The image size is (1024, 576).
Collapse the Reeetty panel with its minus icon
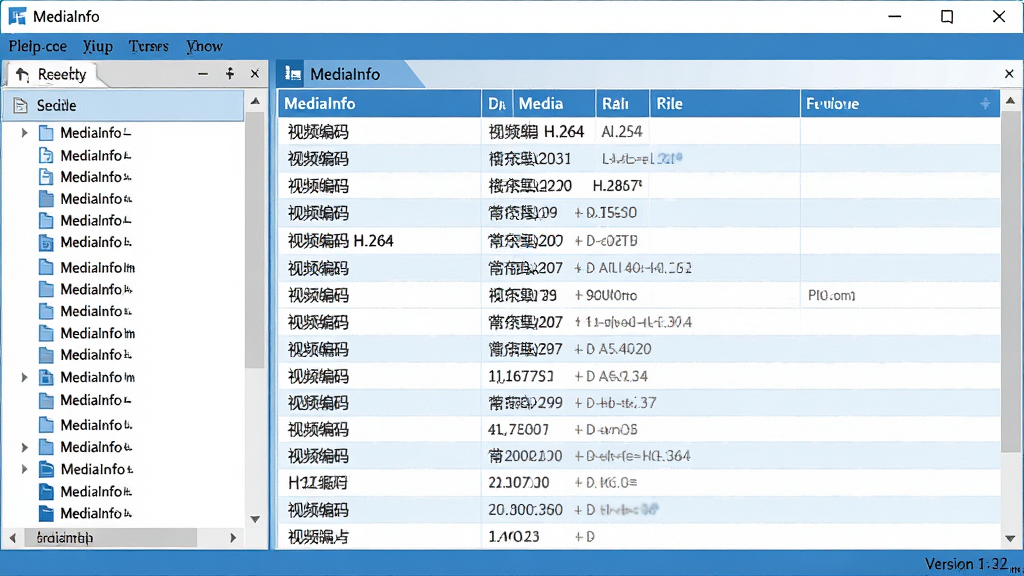[203, 74]
